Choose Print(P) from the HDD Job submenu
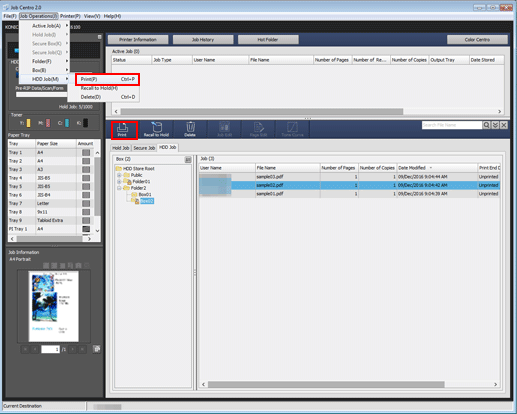 [107, 79]
